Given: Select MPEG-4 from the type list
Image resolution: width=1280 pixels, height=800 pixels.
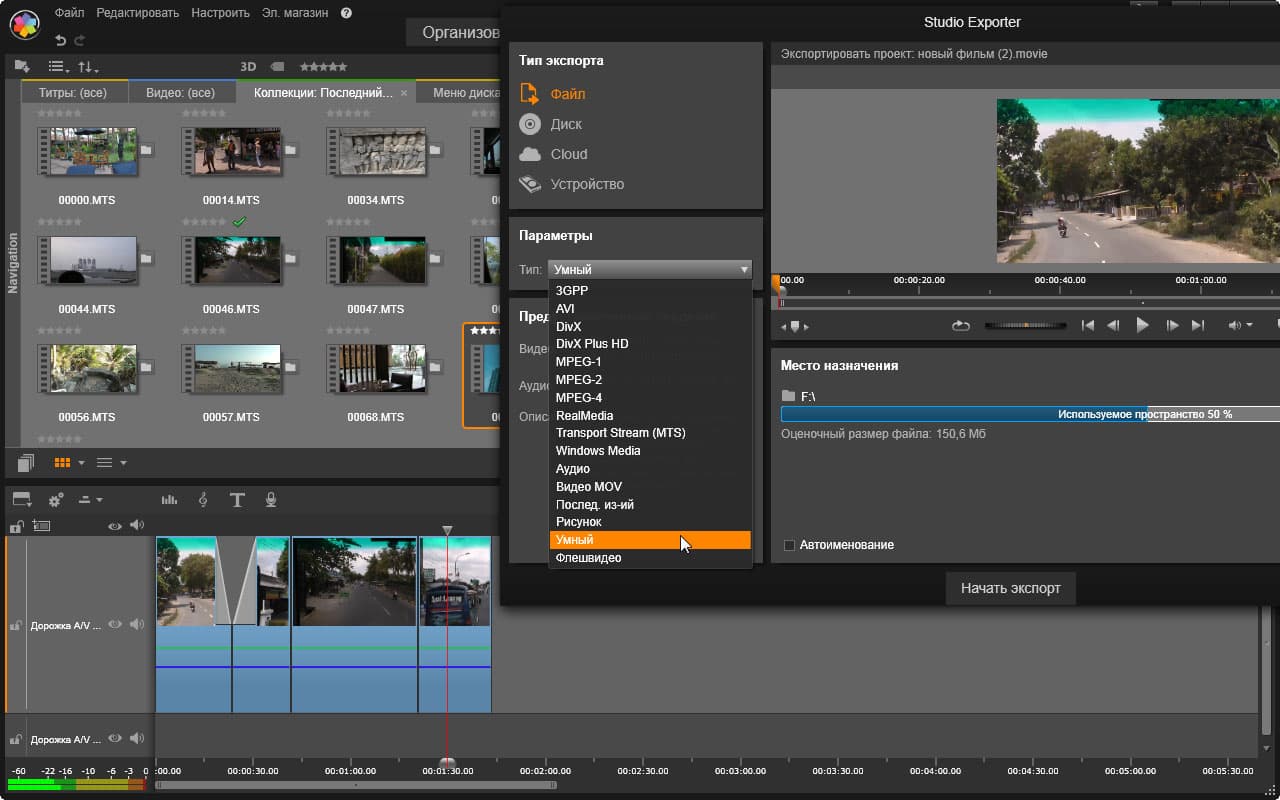Looking at the screenshot, I should coord(579,398).
